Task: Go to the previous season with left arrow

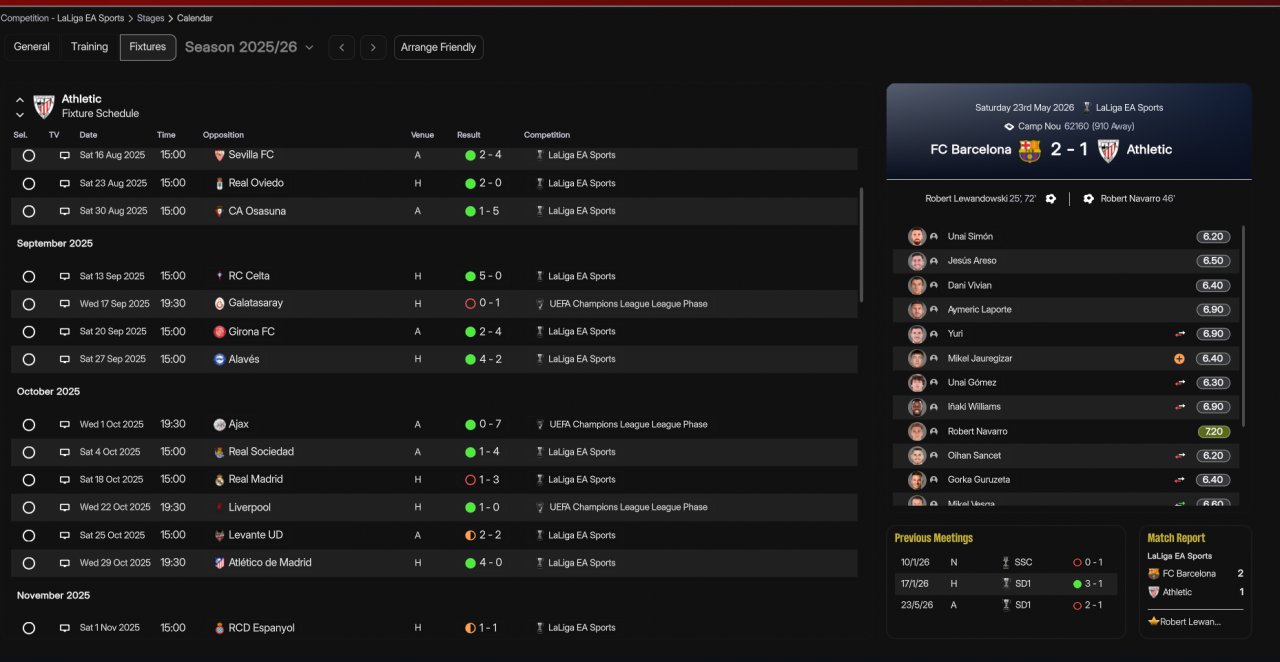Action: pos(342,47)
